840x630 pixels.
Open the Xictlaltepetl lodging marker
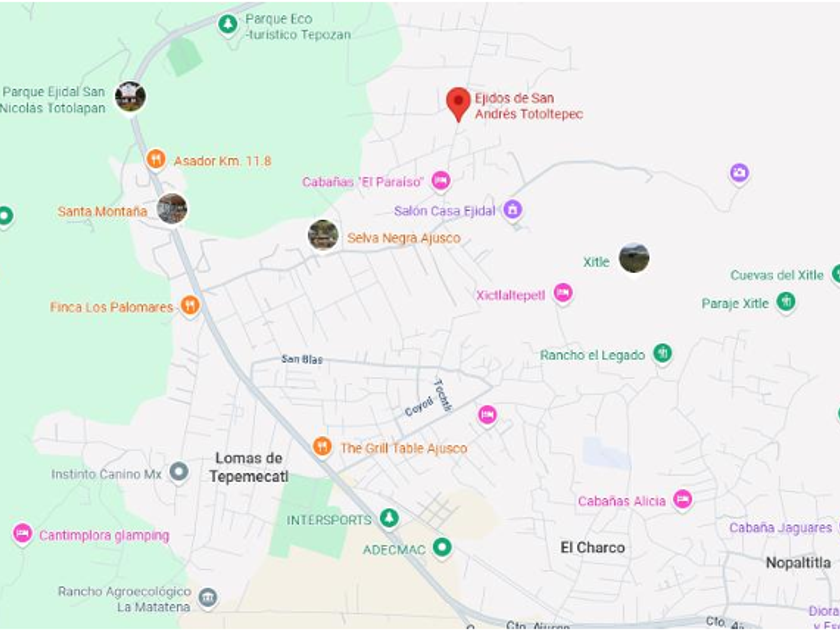tap(562, 293)
